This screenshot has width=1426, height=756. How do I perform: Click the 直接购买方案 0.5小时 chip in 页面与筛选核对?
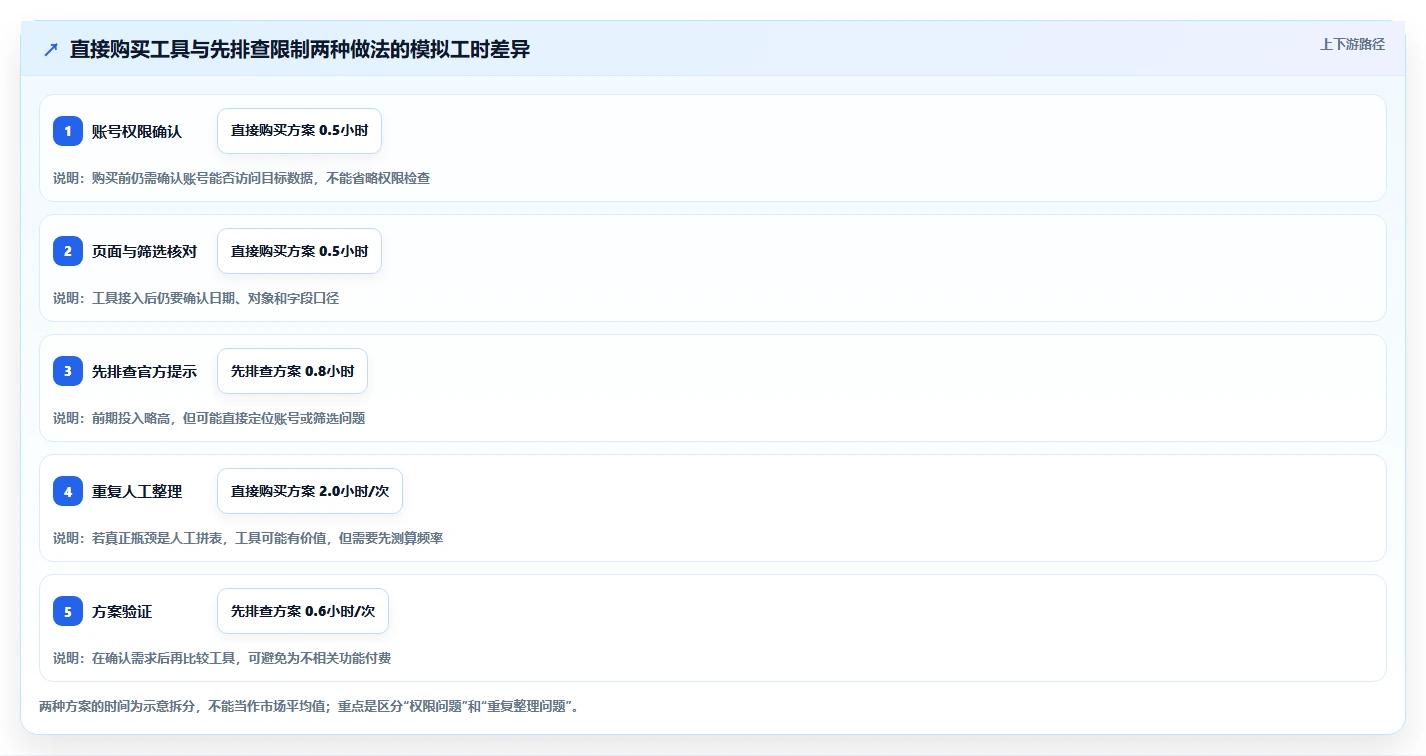tap(299, 251)
